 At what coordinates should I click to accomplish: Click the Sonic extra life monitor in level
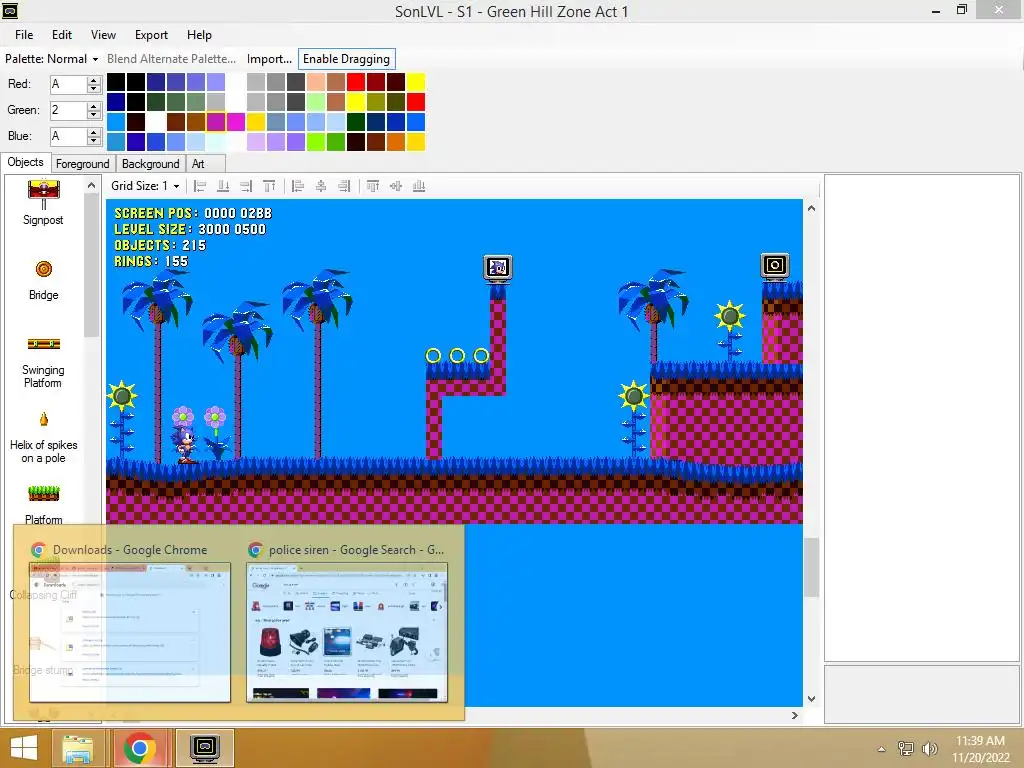(498, 268)
